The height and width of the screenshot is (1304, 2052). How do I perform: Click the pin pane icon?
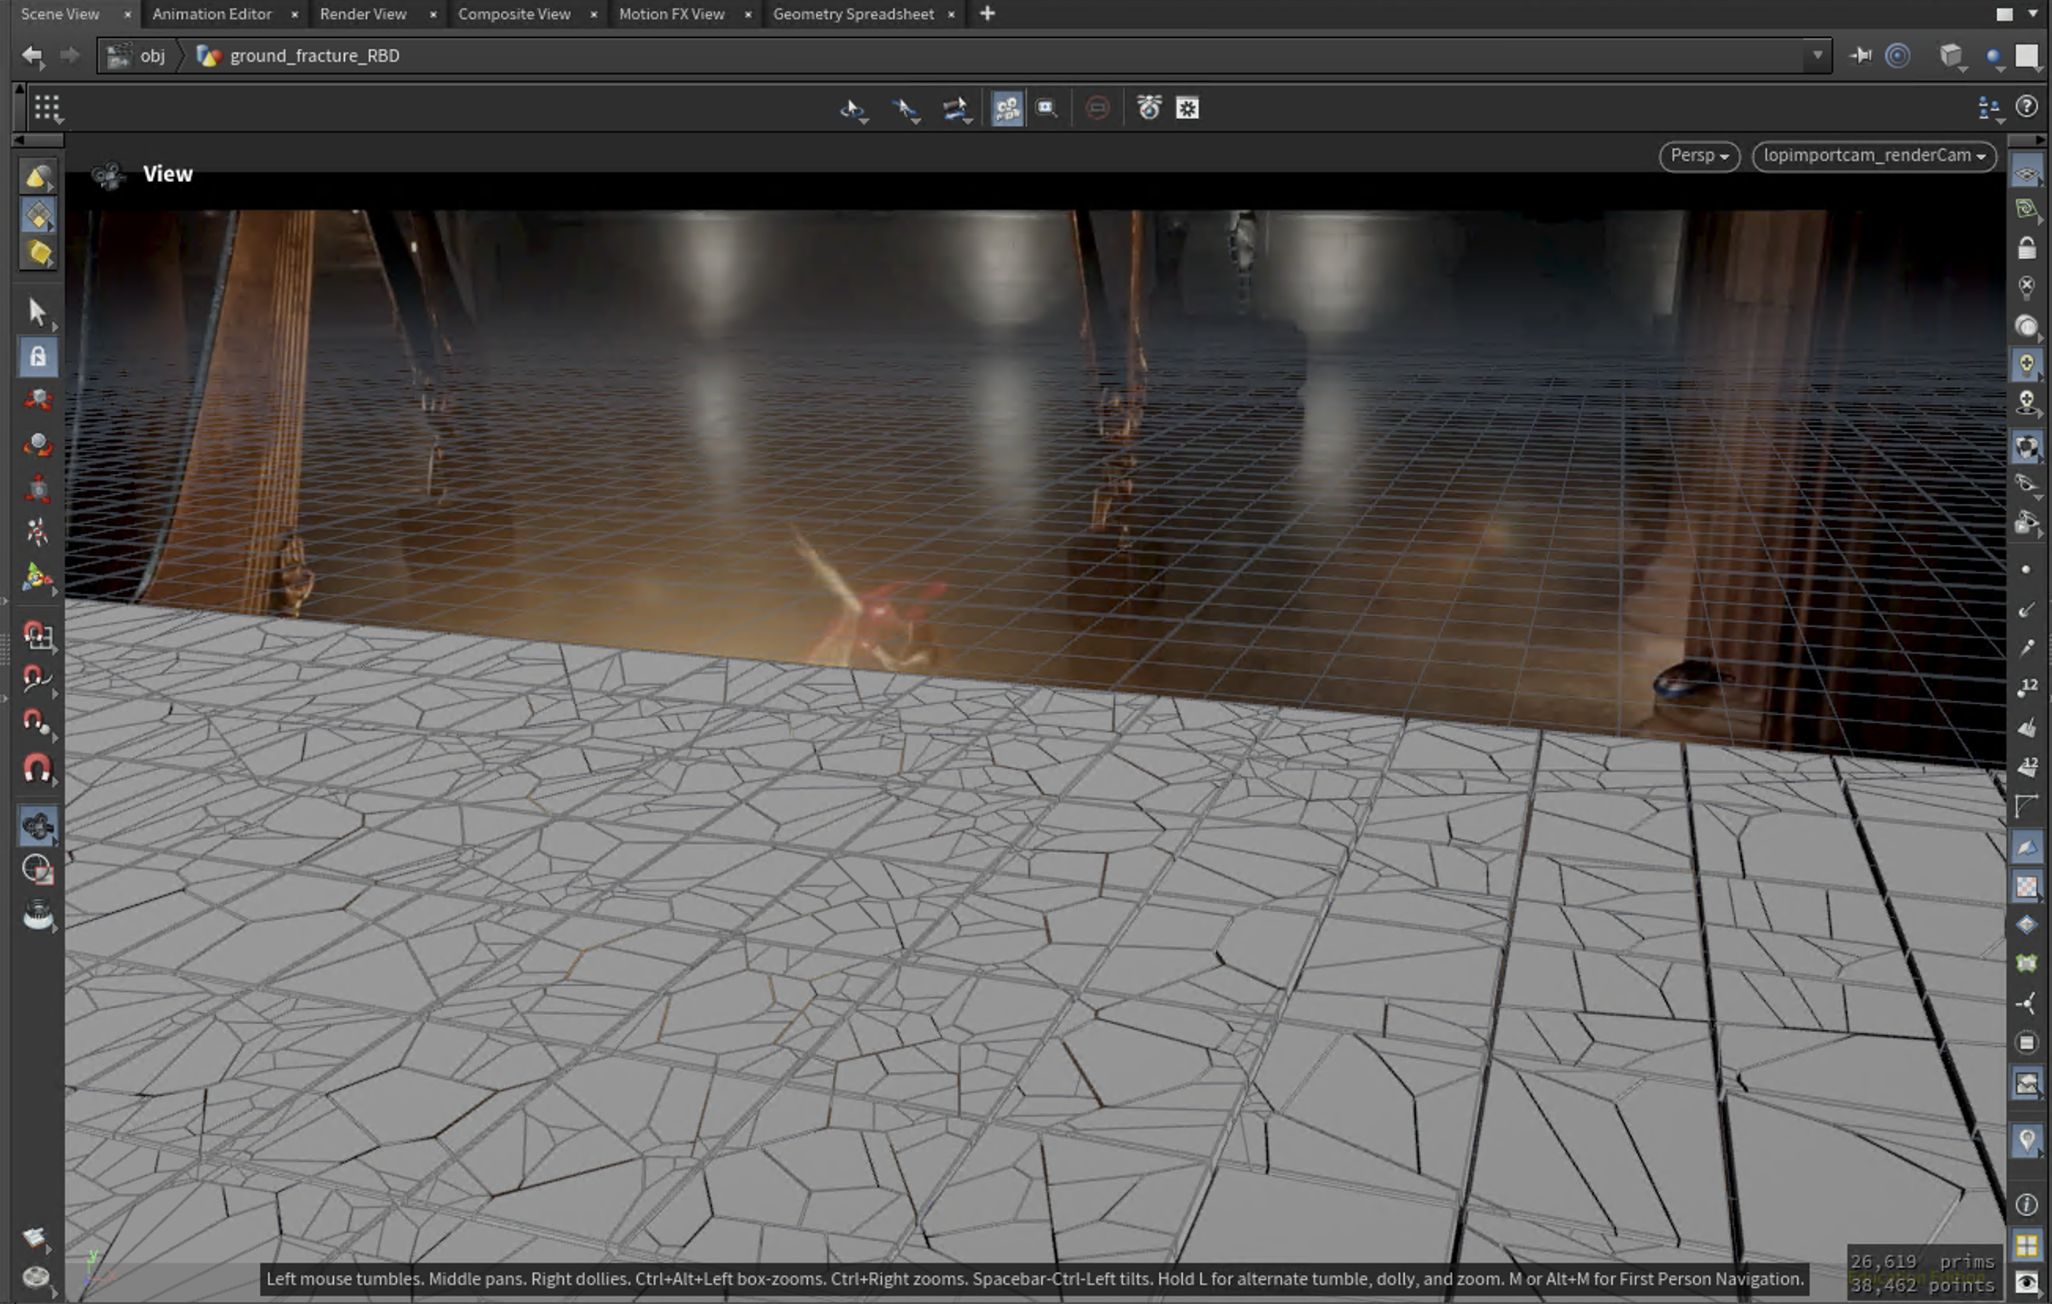click(1860, 56)
